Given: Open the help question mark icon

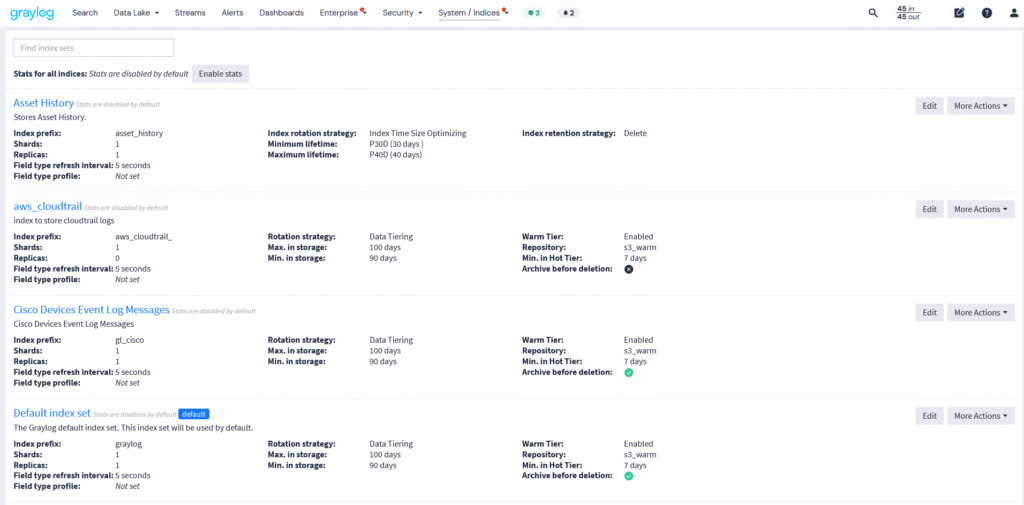Looking at the screenshot, I should point(987,12).
